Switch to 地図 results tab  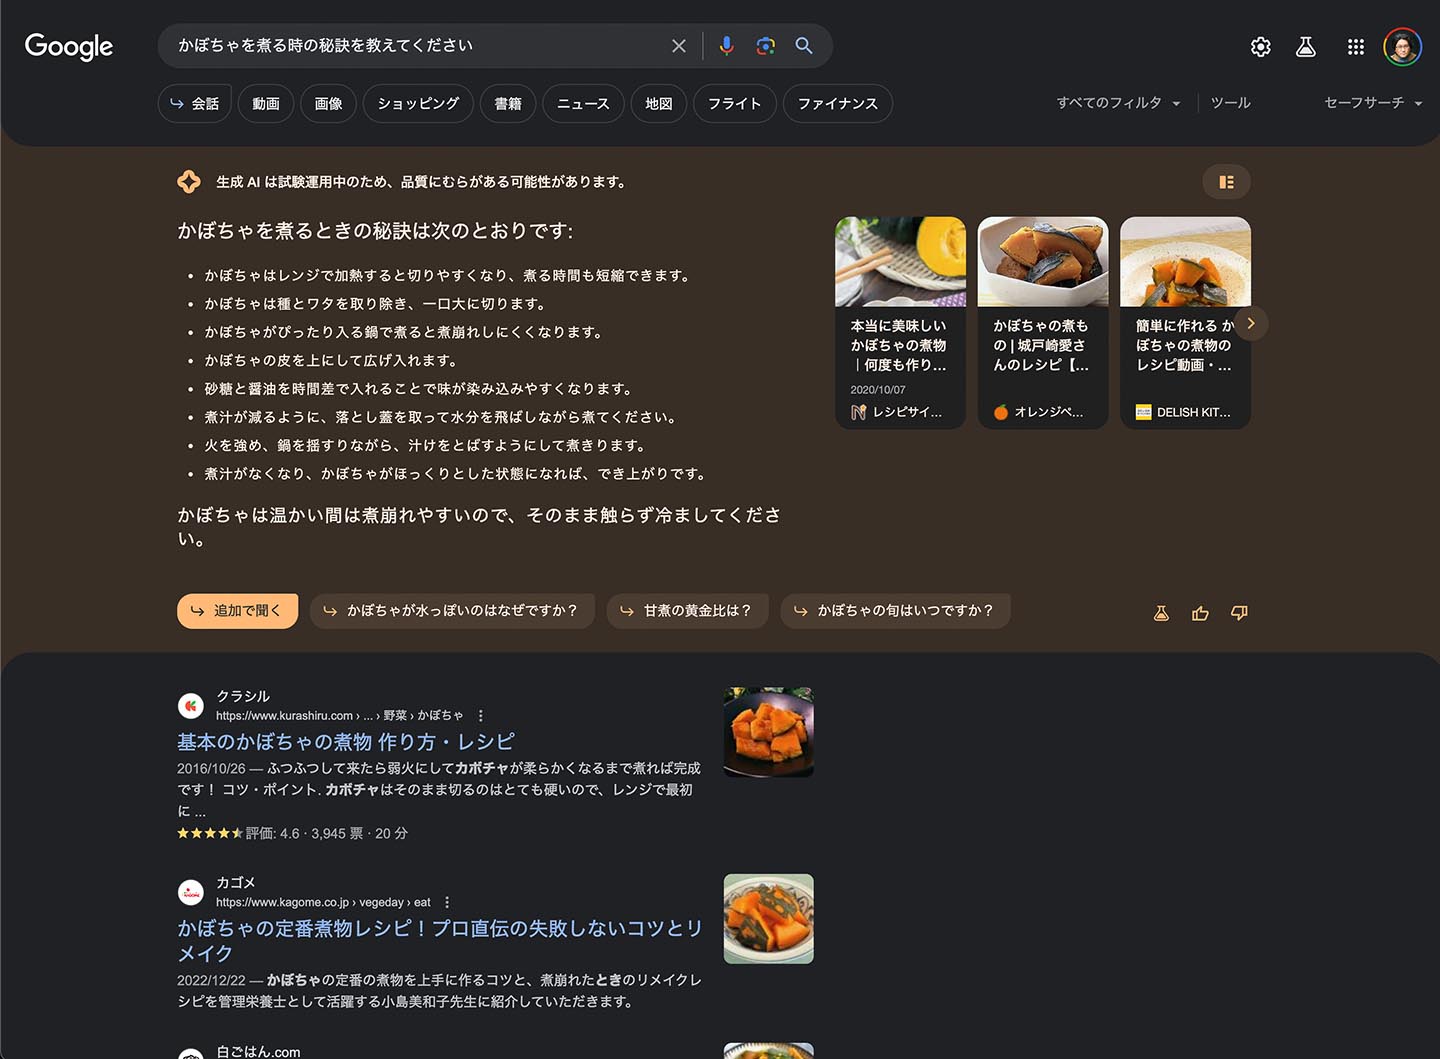tap(659, 103)
